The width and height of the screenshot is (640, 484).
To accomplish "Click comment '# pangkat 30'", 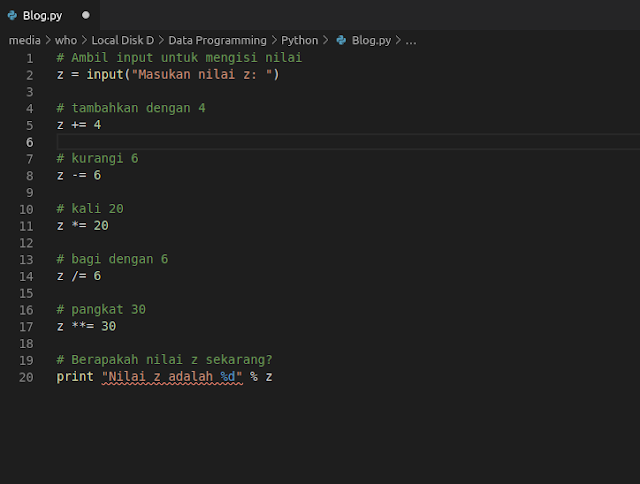I will (101, 309).
